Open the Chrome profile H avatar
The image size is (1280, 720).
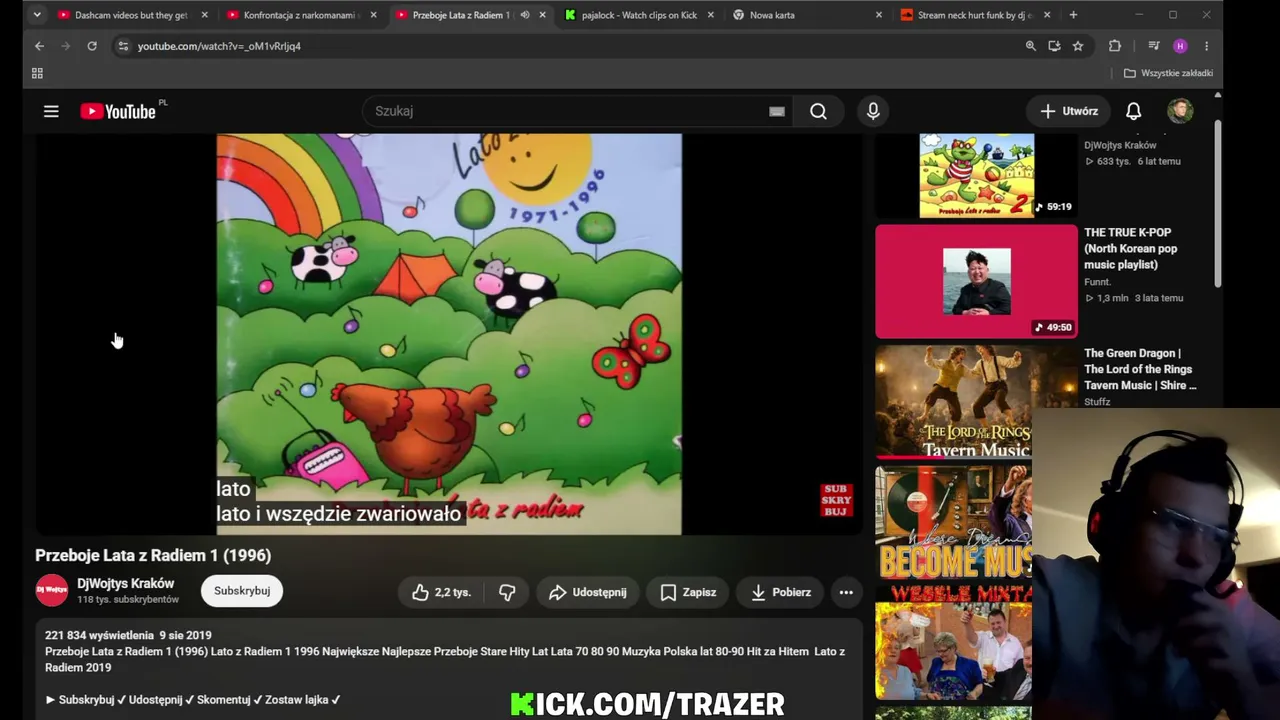click(1180, 46)
